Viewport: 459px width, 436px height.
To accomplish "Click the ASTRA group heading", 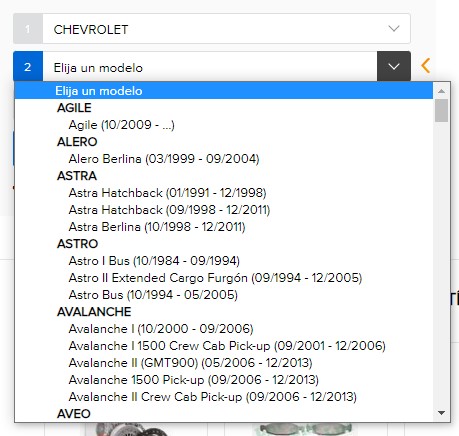I will coord(77,176).
